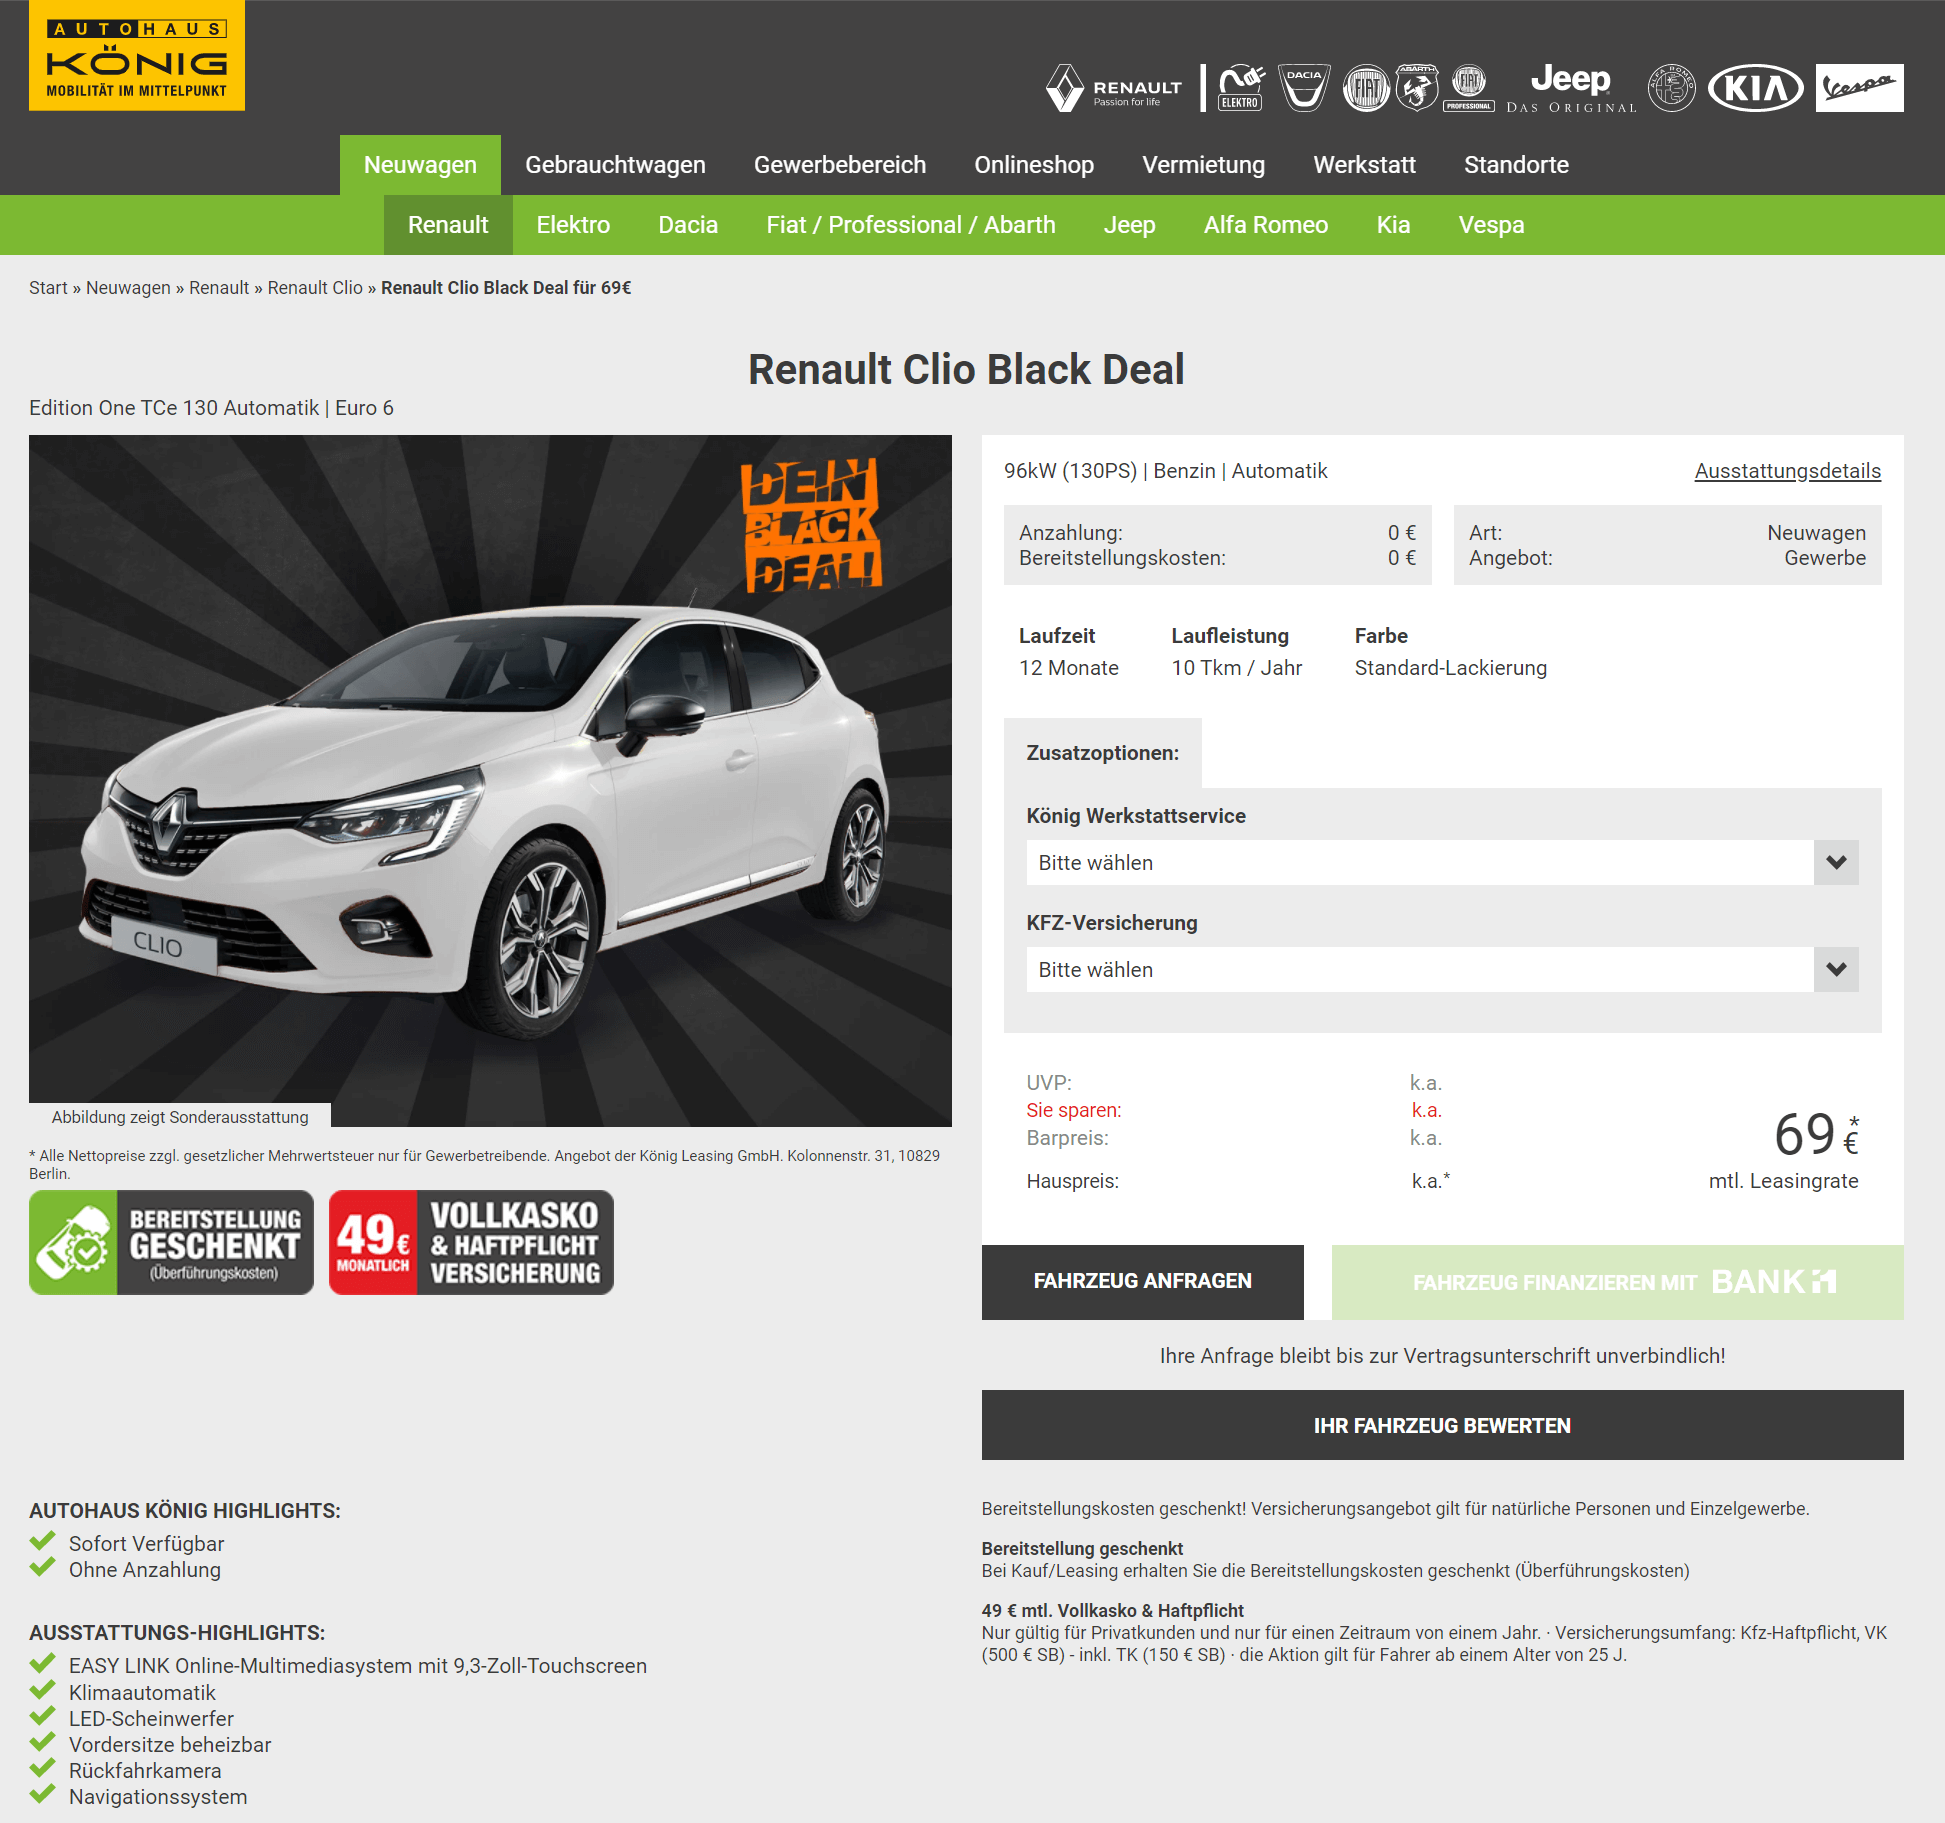Click the 'Navigationssystem' highlight entry
This screenshot has width=1945, height=1823.
click(158, 1797)
